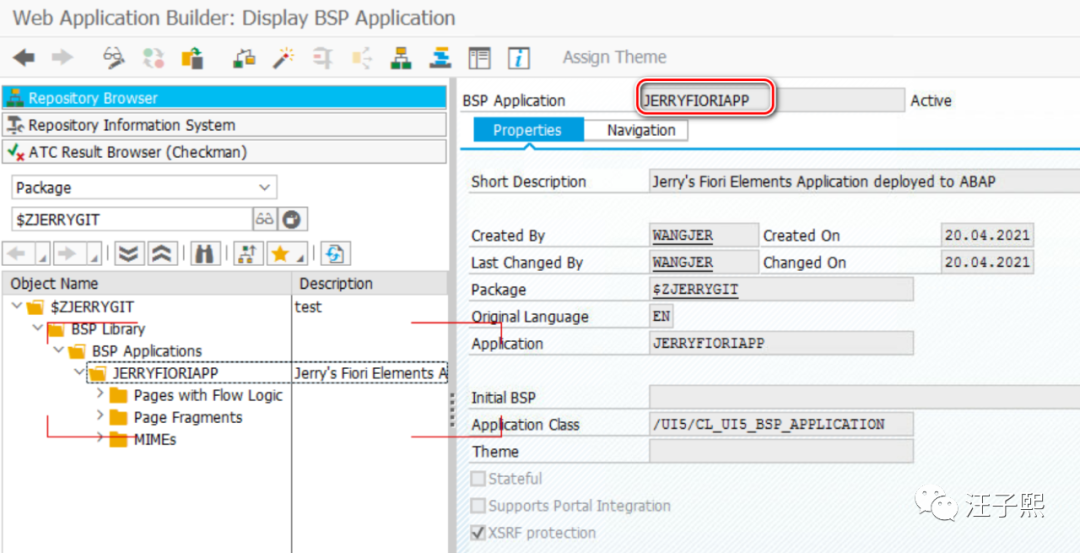Select the BSP Applications tree row

[147, 351]
